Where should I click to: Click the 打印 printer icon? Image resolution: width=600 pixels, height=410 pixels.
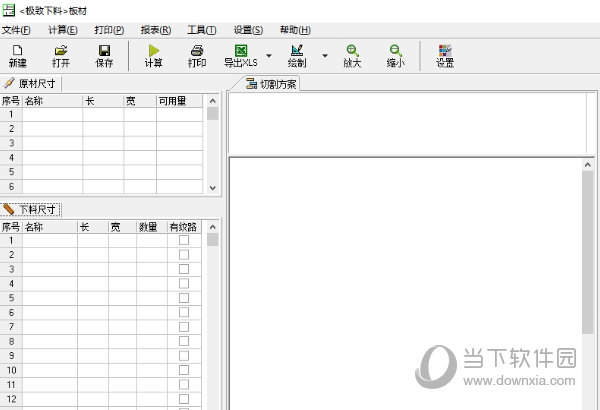[197, 56]
